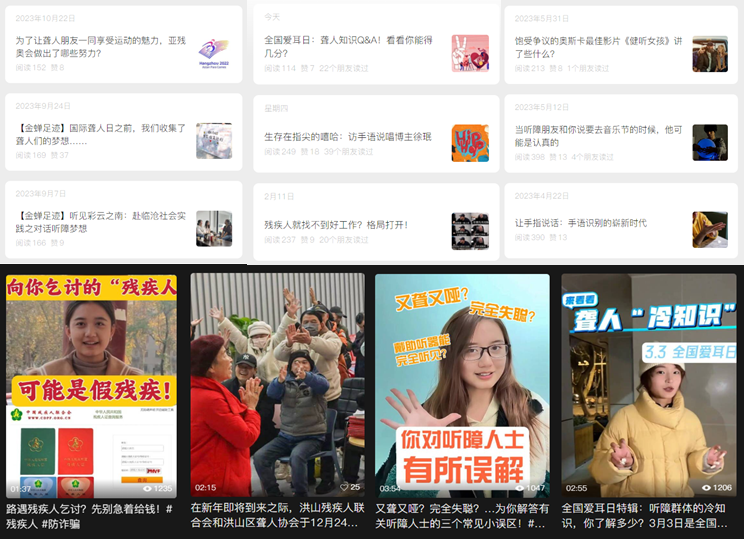The image size is (744, 539).
Task: Click the eye view-count icon showing 1047
Action: coord(521,488)
